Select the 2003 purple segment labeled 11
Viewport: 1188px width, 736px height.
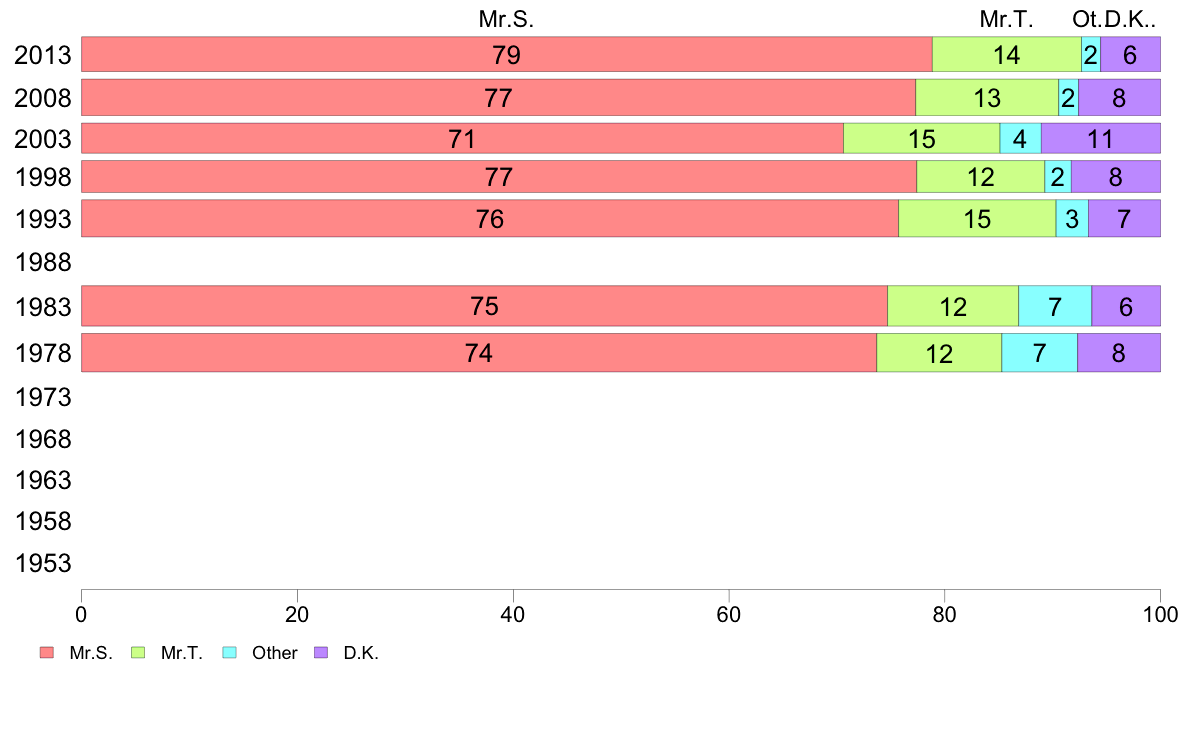(1100, 138)
